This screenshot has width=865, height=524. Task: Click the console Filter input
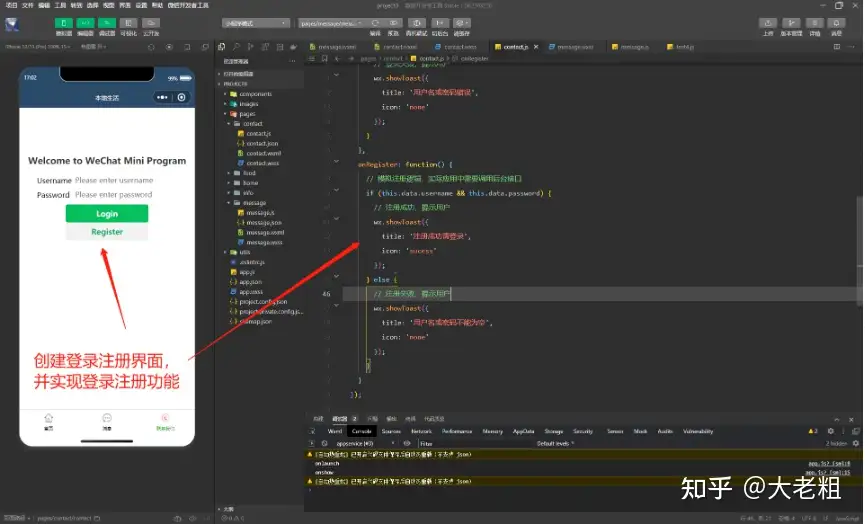tap(474, 443)
